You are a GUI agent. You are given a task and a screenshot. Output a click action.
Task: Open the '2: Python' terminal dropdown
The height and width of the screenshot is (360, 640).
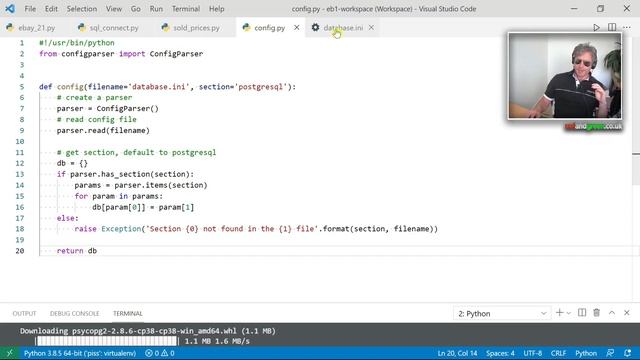tap(502, 313)
